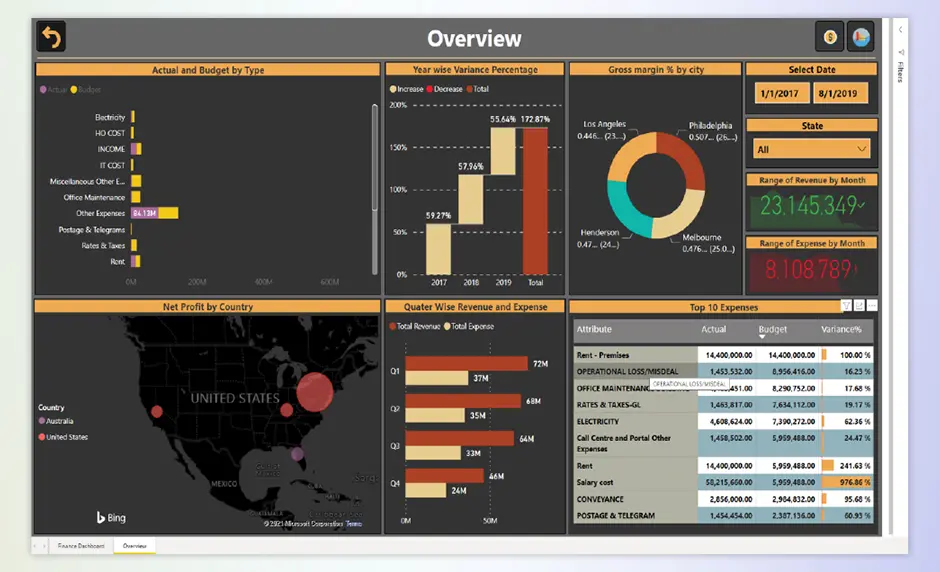940x572 pixels.
Task: Click the Bing logo on map
Action: 111,517
